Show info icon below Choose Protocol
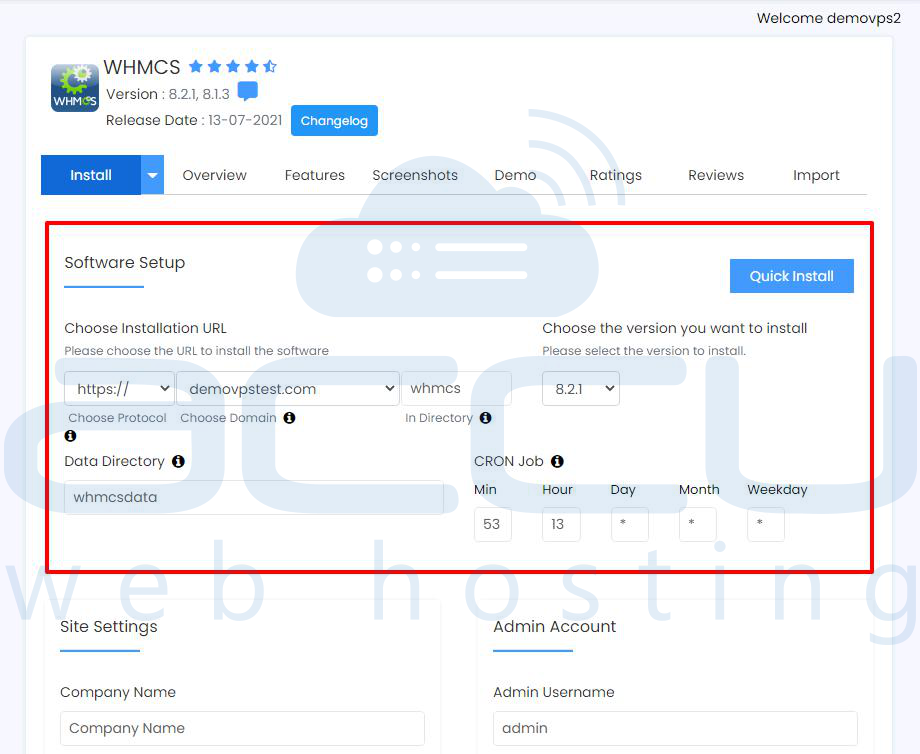The image size is (920, 754). click(70, 436)
